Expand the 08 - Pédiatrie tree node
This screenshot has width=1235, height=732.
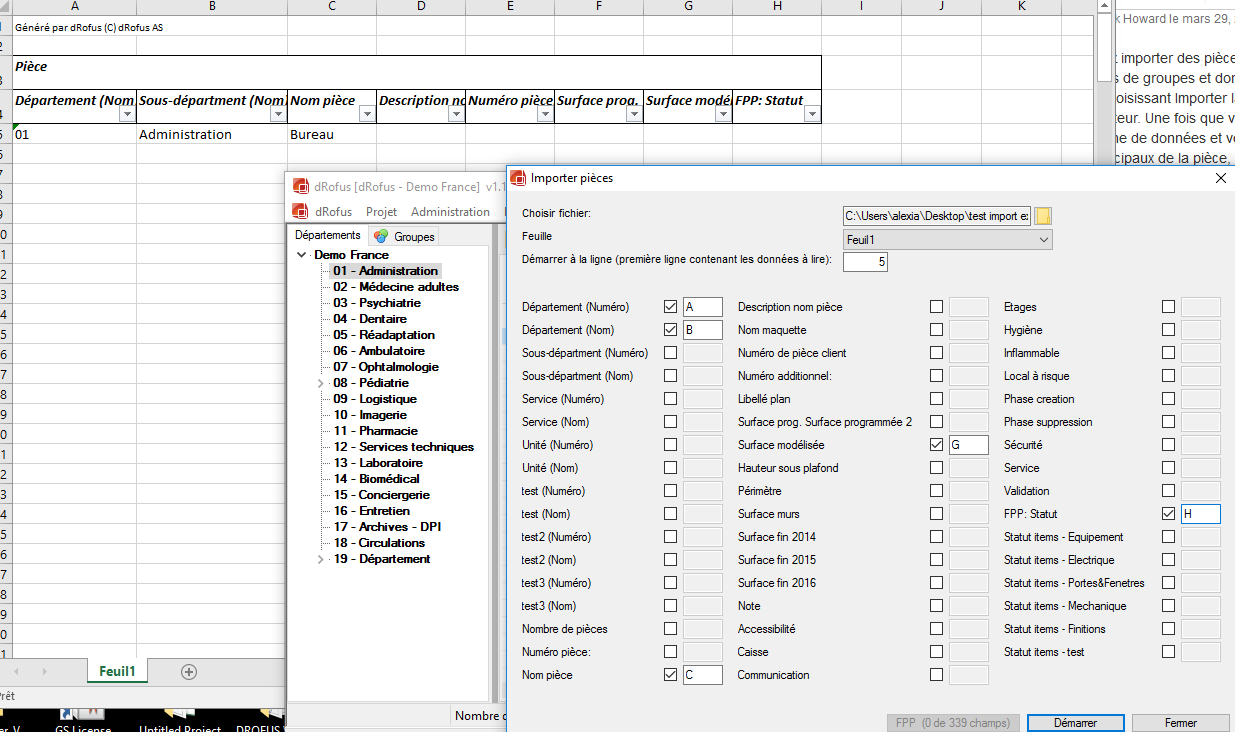[x=320, y=383]
